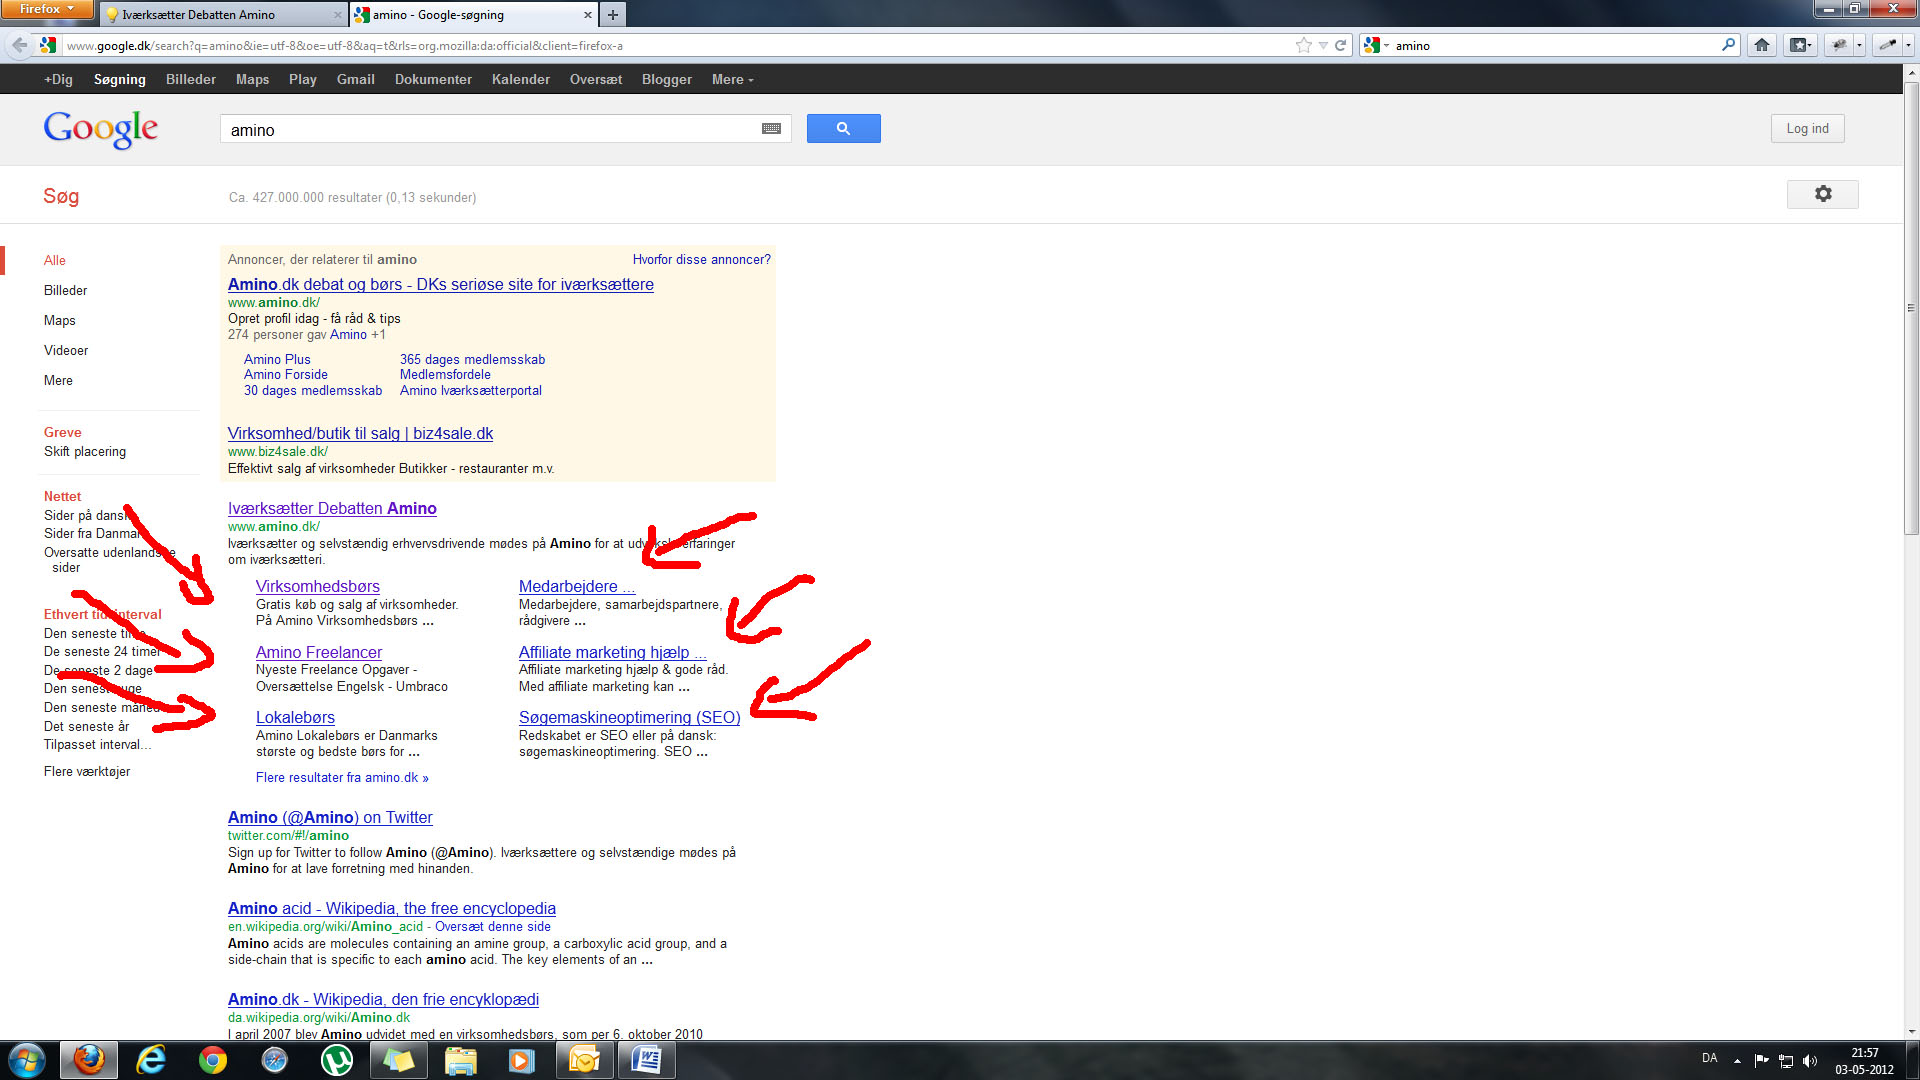Viewport: 1920px width, 1080px height.
Task: Open Amino acid Wikipedia result
Action: click(391, 908)
